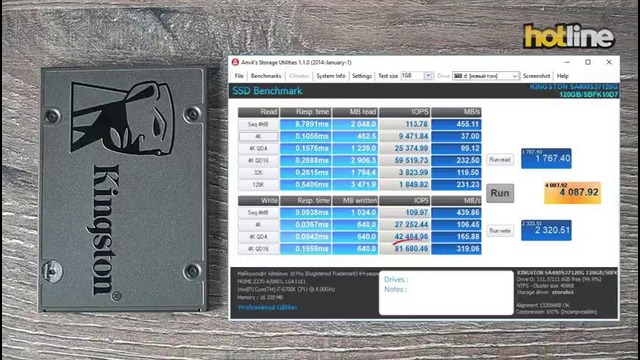The width and height of the screenshot is (640, 360).
Task: Click the Write Seq 4MB test button
Action: (x=258, y=213)
